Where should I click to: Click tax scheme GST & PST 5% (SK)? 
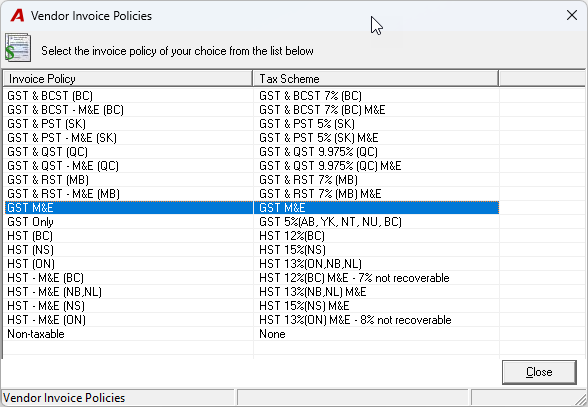point(307,124)
